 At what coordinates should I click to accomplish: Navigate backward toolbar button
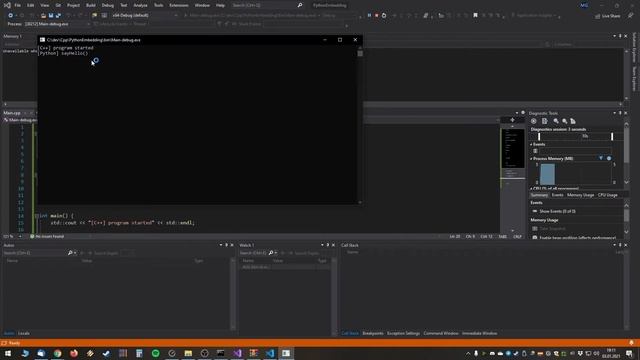point(11,15)
